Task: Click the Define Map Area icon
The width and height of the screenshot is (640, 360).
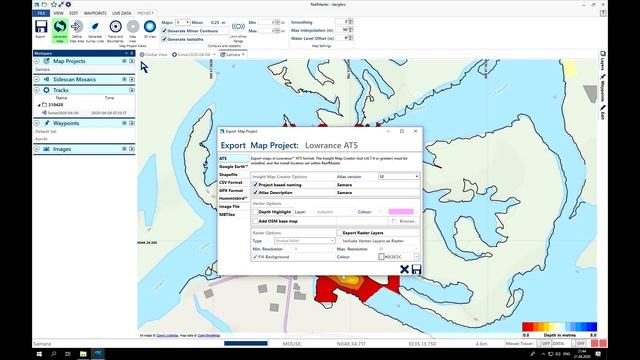Action: coord(77,27)
